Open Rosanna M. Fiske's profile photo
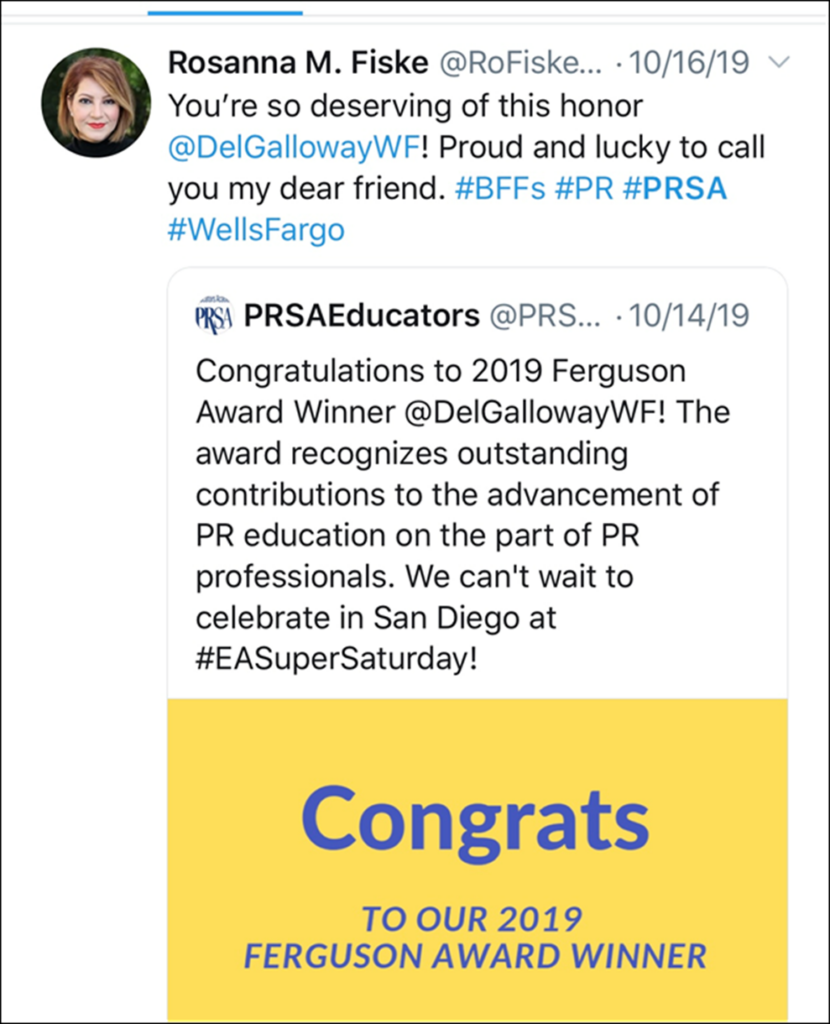This screenshot has height=1024, width=830. click(x=96, y=102)
